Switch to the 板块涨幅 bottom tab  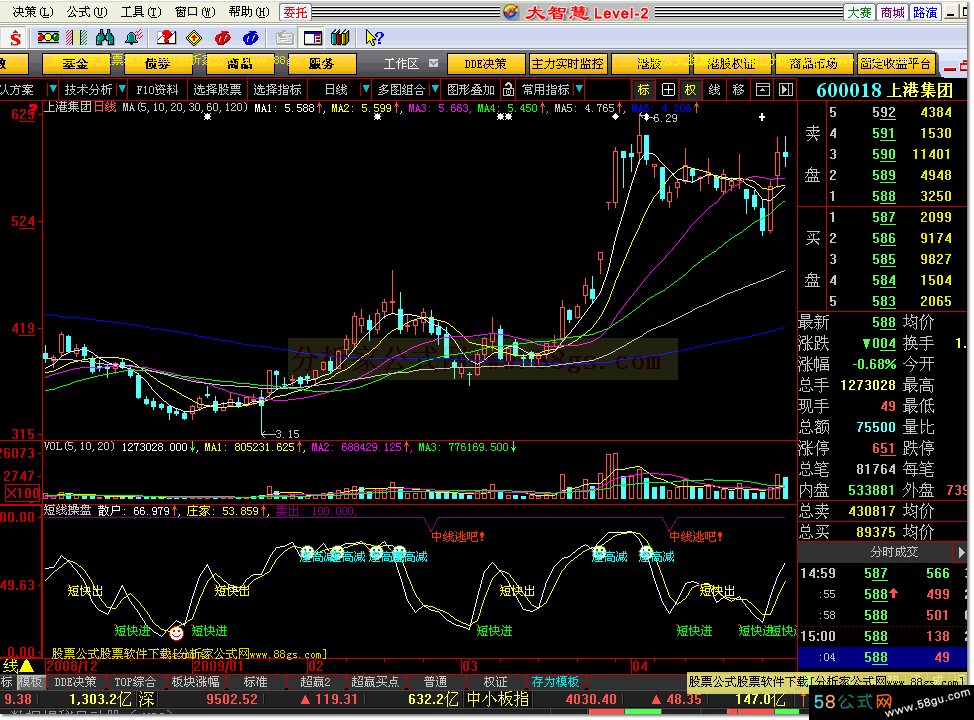(x=195, y=682)
